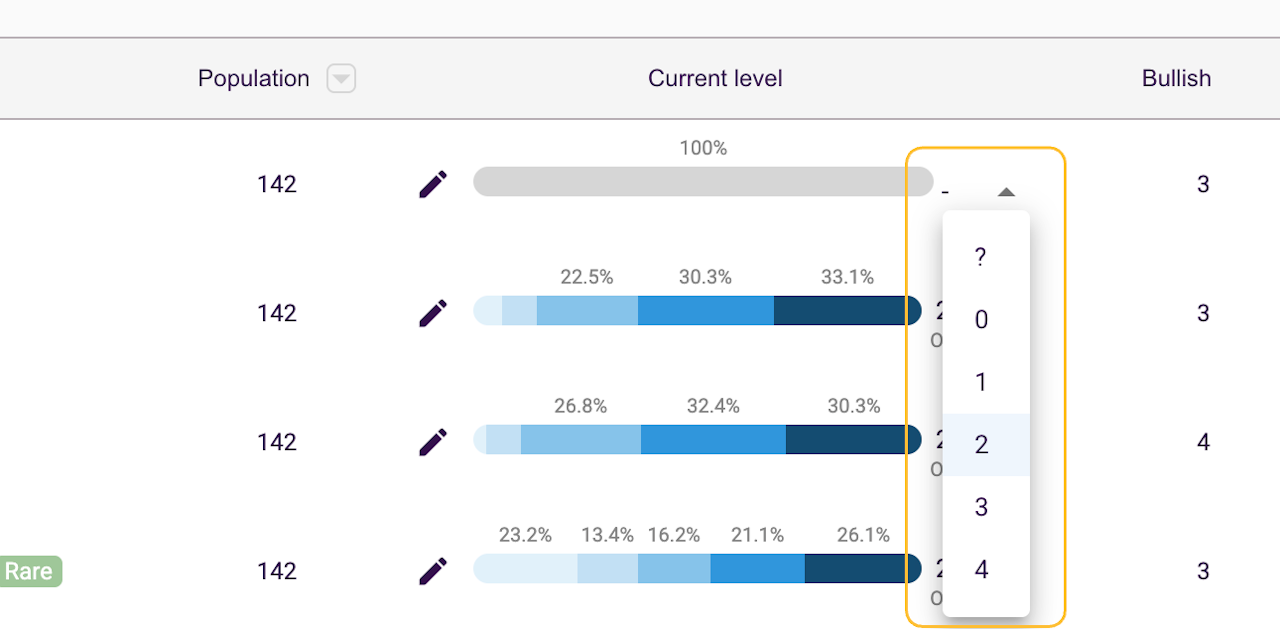Screen dimensions: 1280x629
Task: Collapse the level dropdown using the up arrow
Action: 1007,192
